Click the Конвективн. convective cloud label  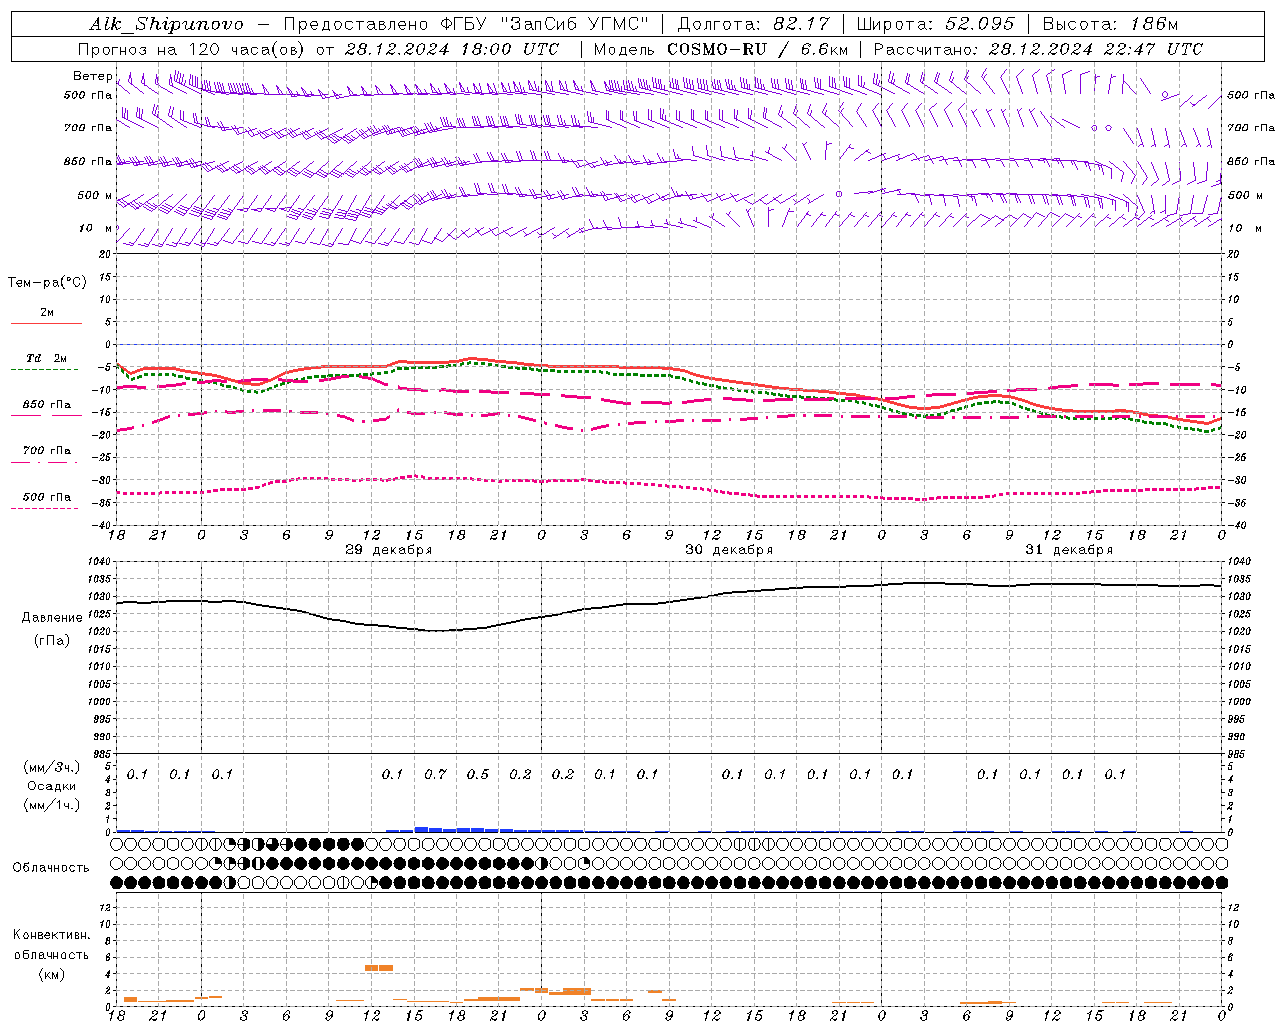click(x=52, y=935)
